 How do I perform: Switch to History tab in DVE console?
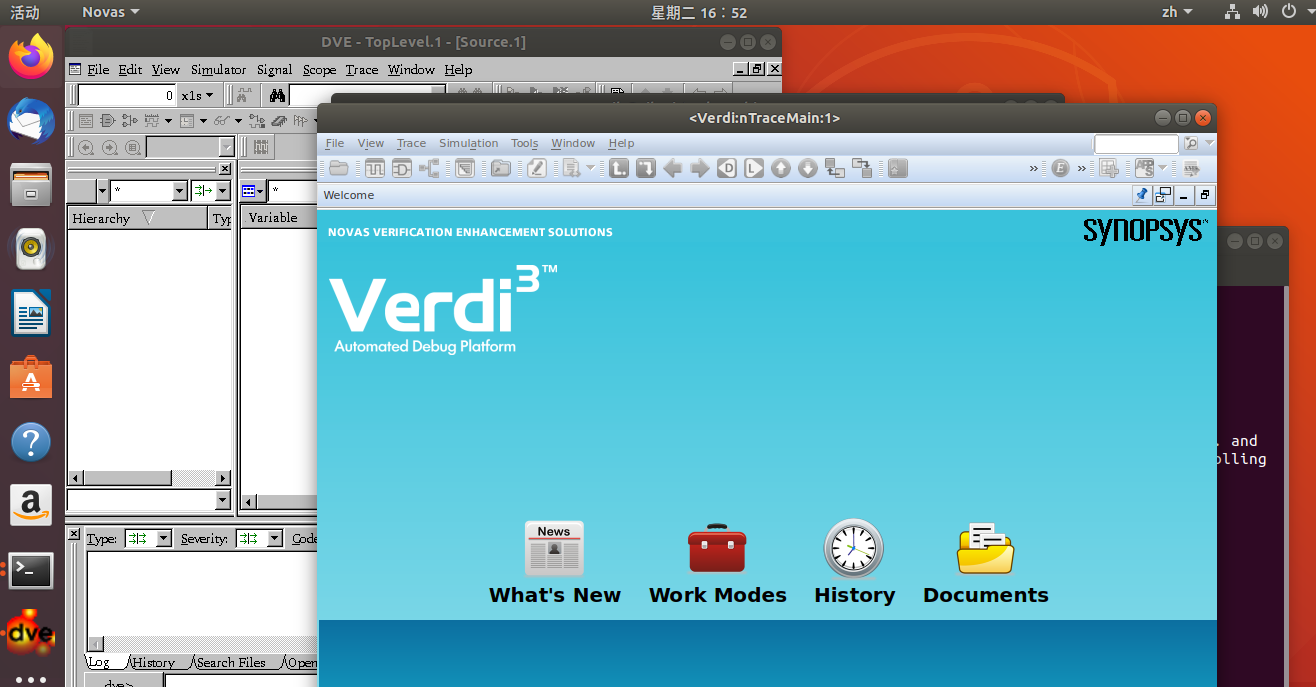(x=153, y=662)
